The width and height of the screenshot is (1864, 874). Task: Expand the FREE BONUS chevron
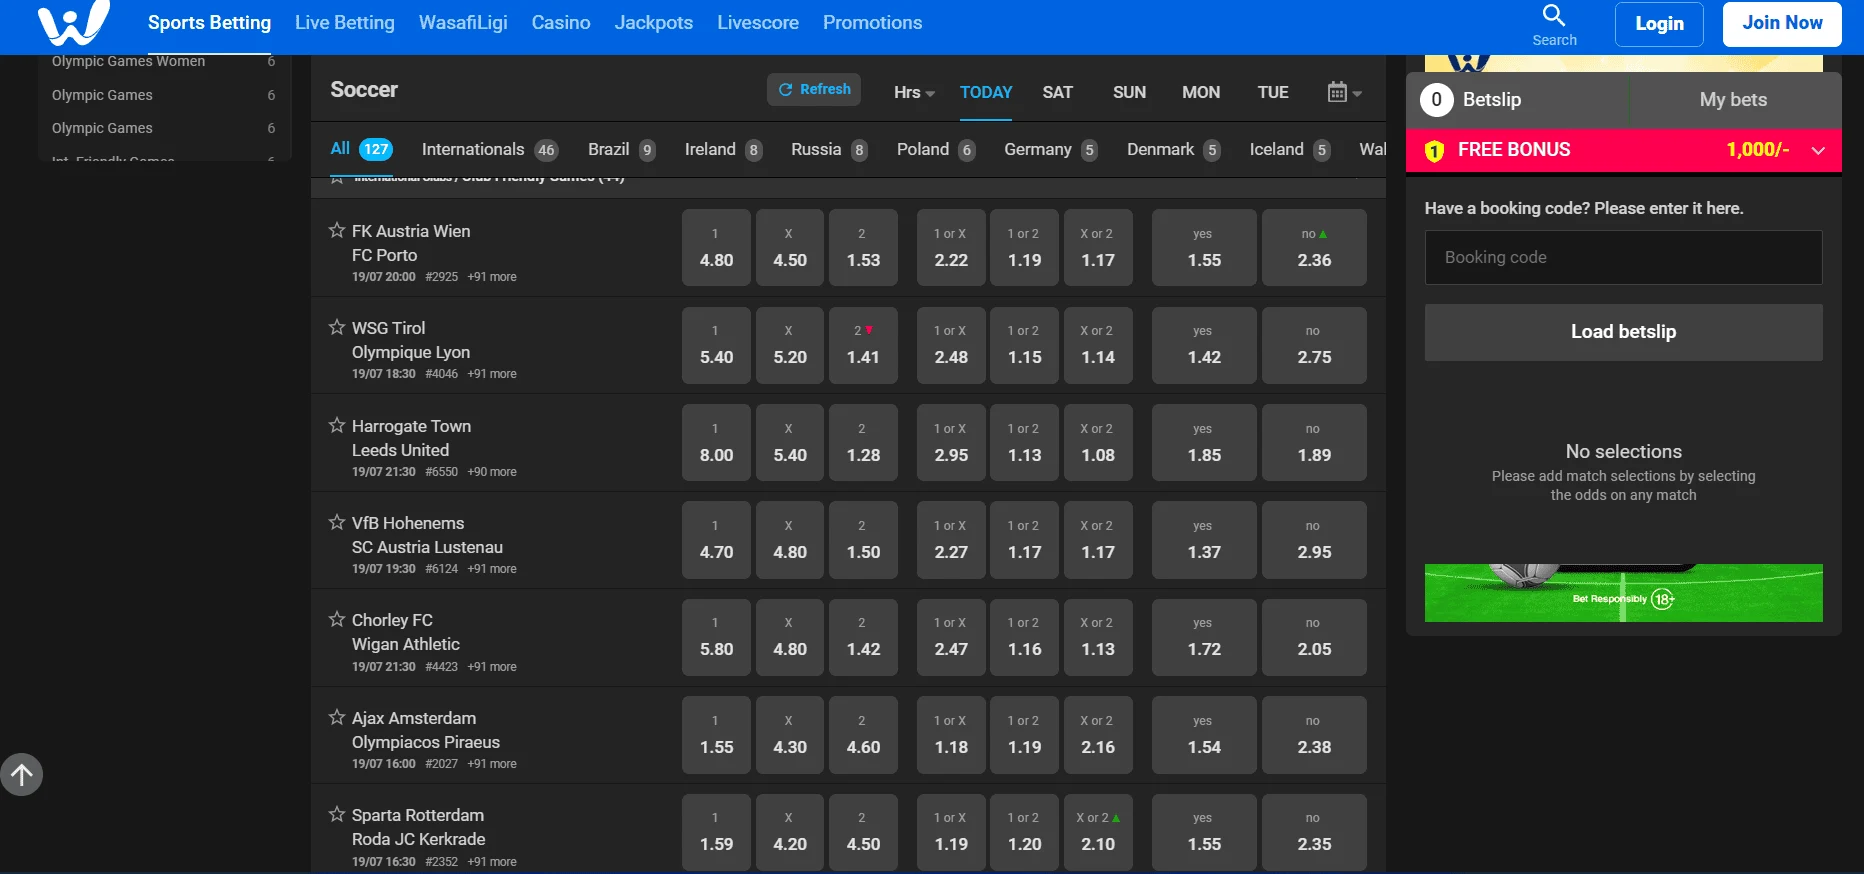(x=1818, y=150)
